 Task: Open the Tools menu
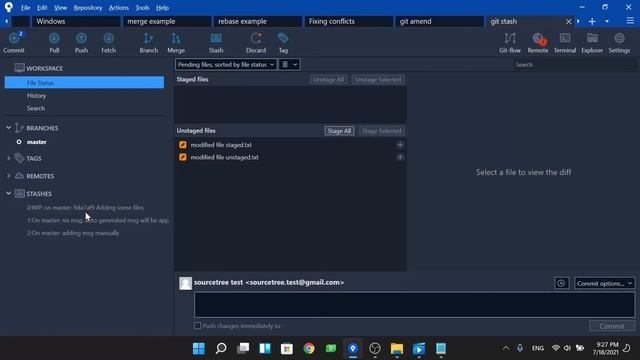[x=142, y=8]
